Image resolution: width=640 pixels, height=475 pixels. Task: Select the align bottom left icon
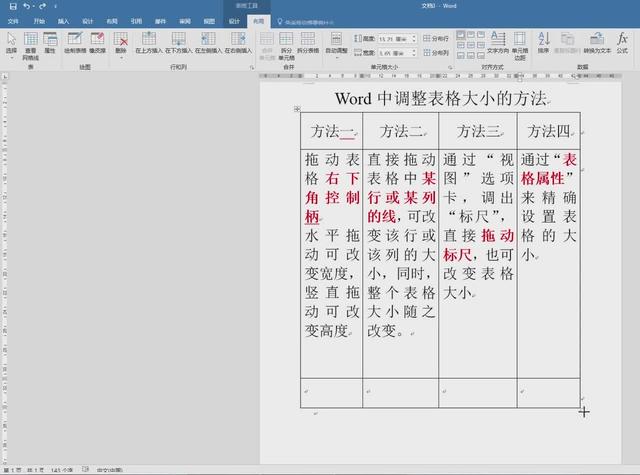coord(461,55)
